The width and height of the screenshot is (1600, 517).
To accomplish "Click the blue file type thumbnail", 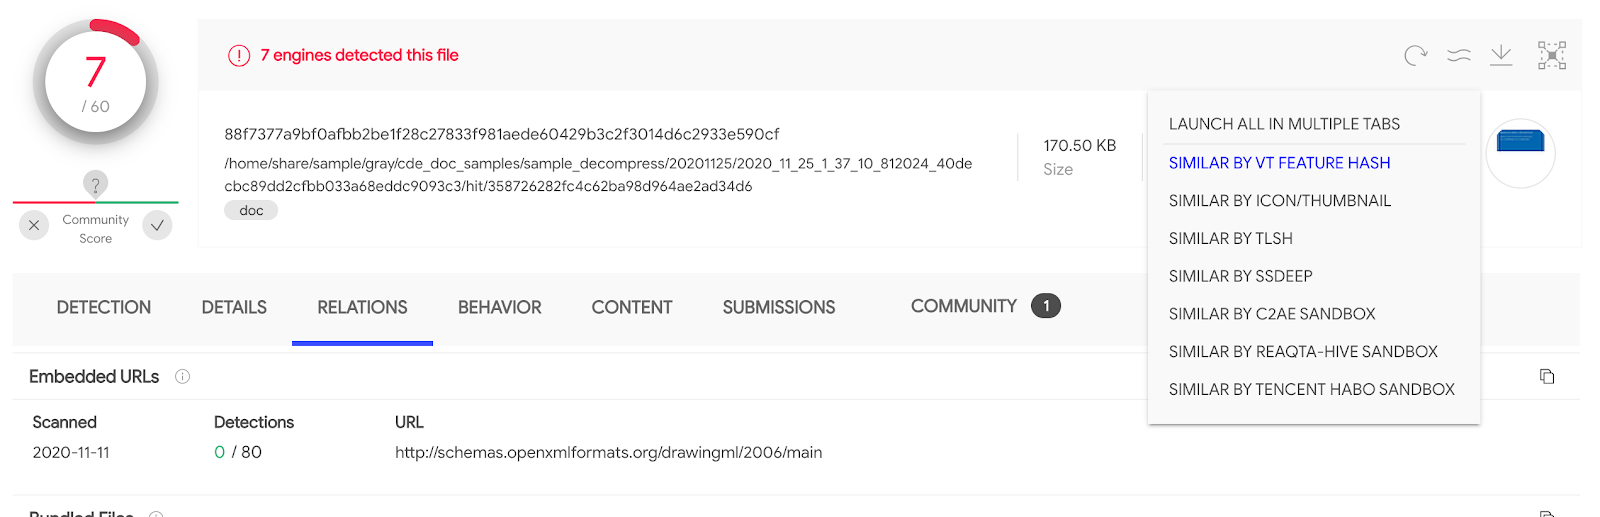I will pos(1520,141).
